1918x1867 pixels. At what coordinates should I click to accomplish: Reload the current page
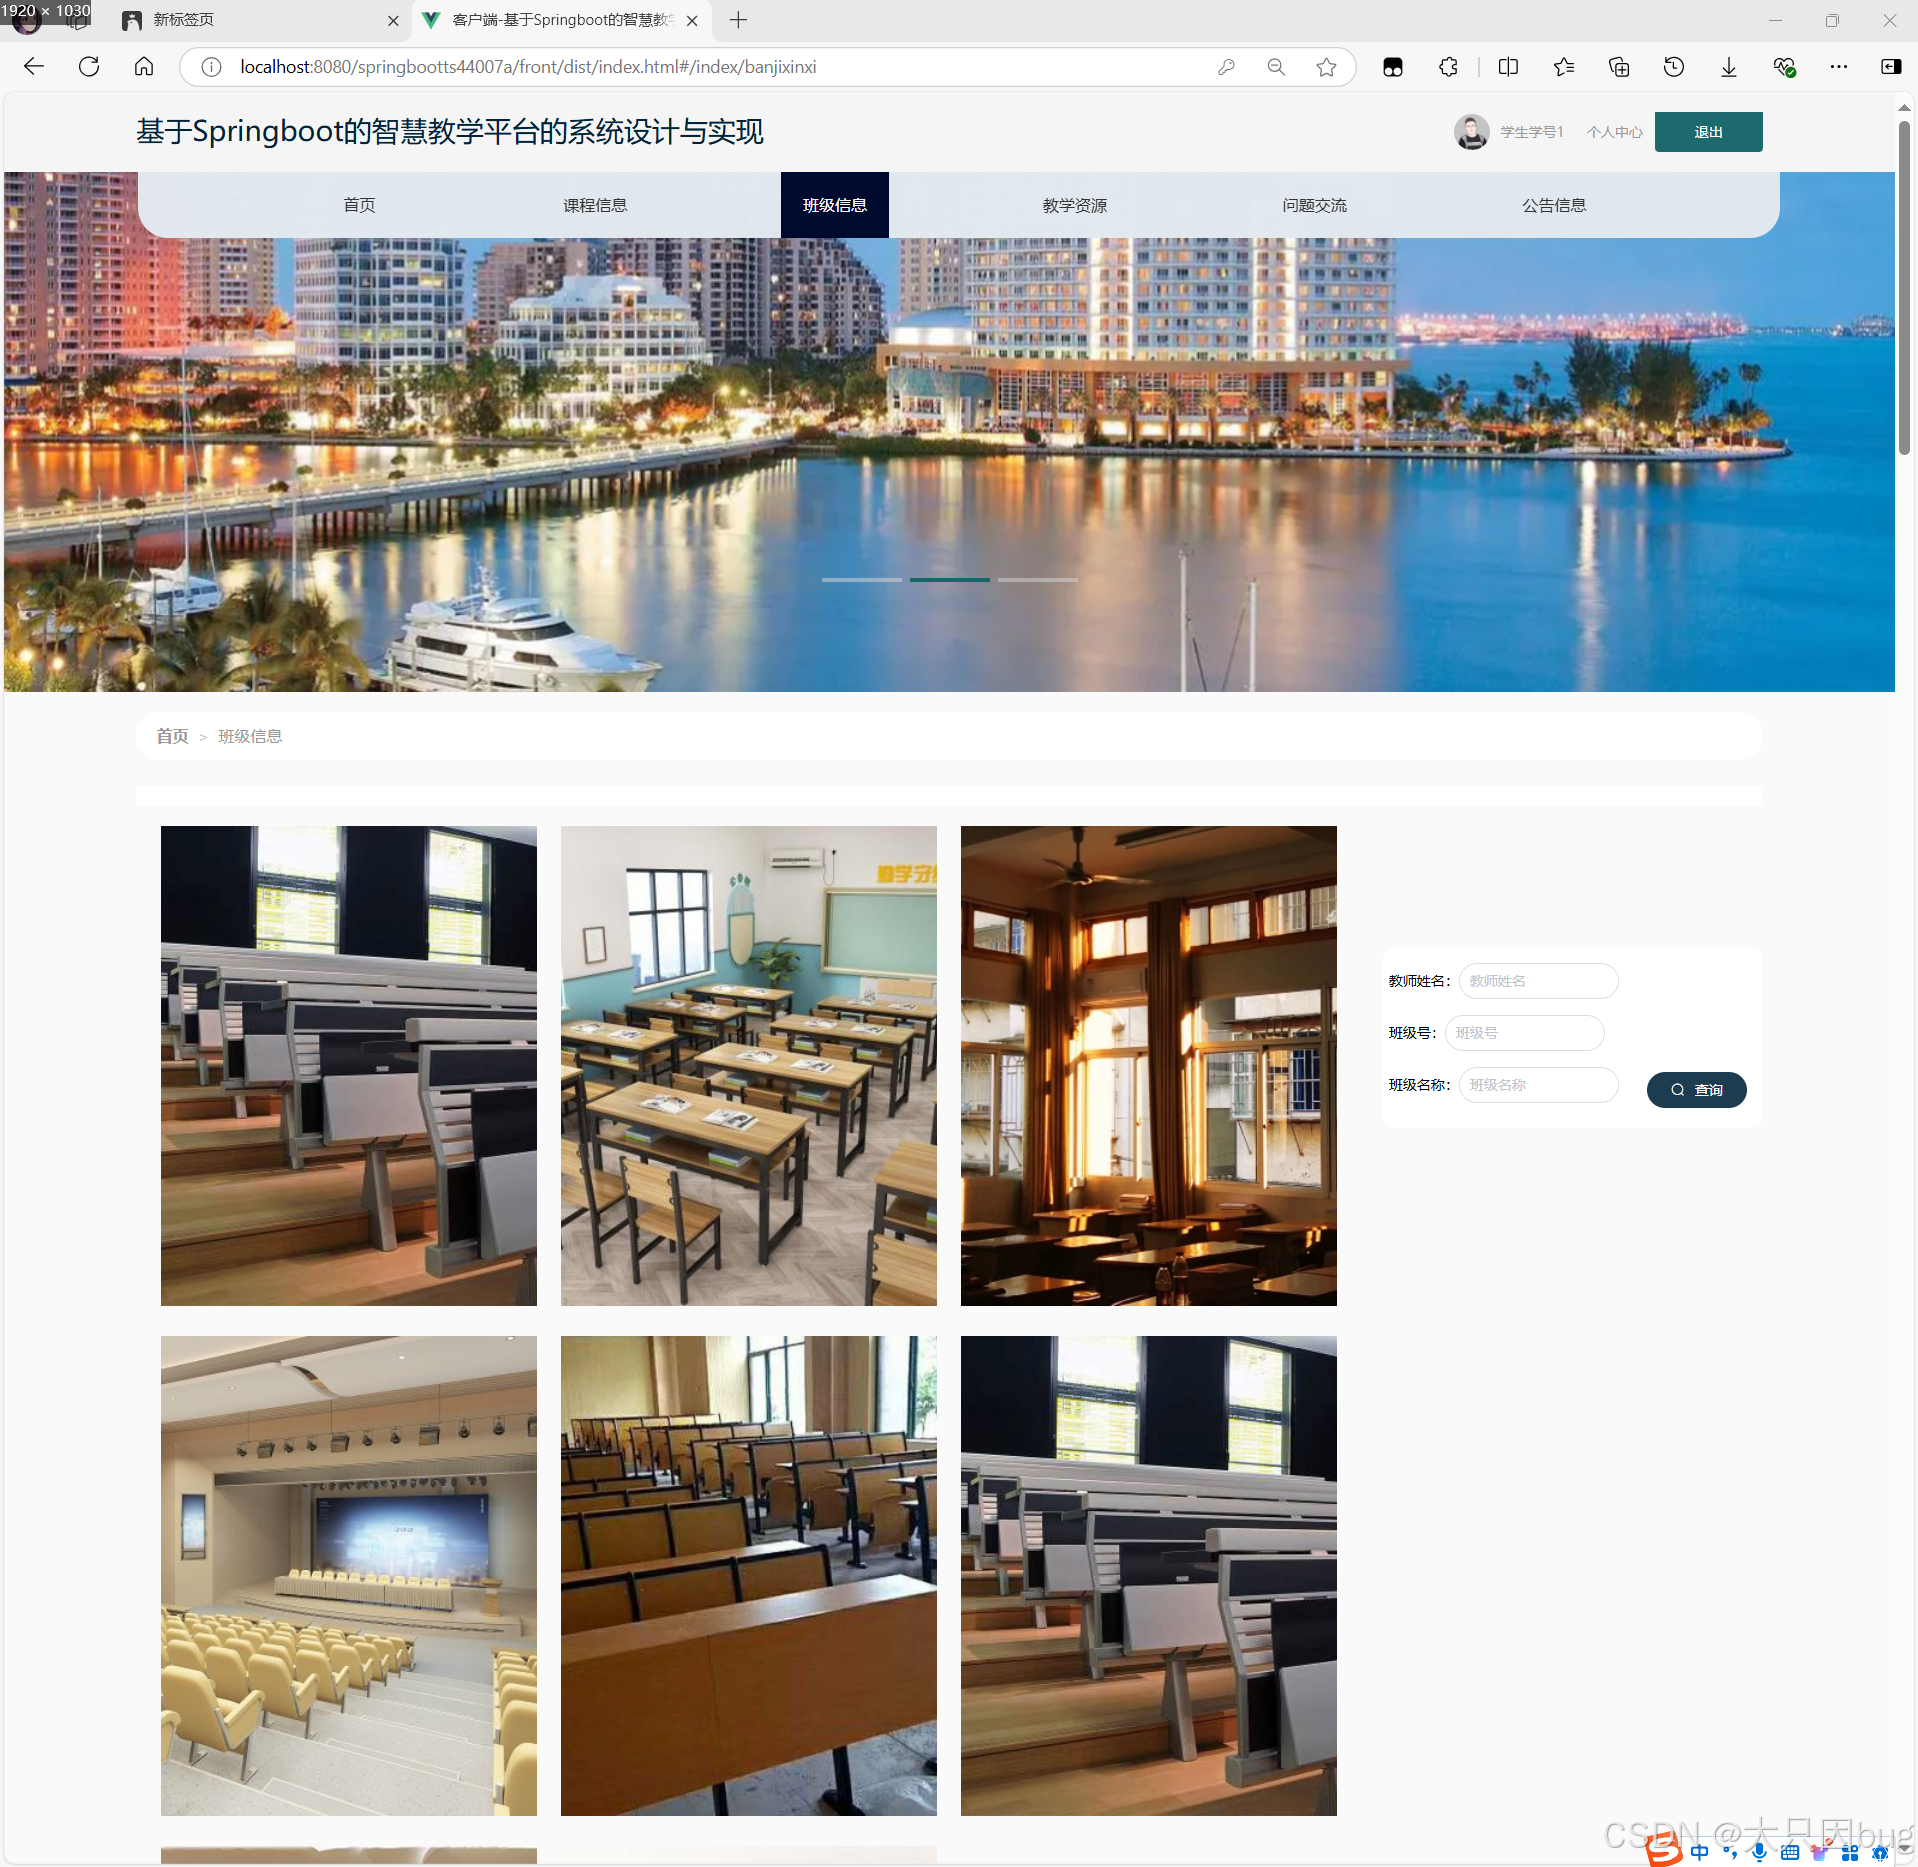89,67
